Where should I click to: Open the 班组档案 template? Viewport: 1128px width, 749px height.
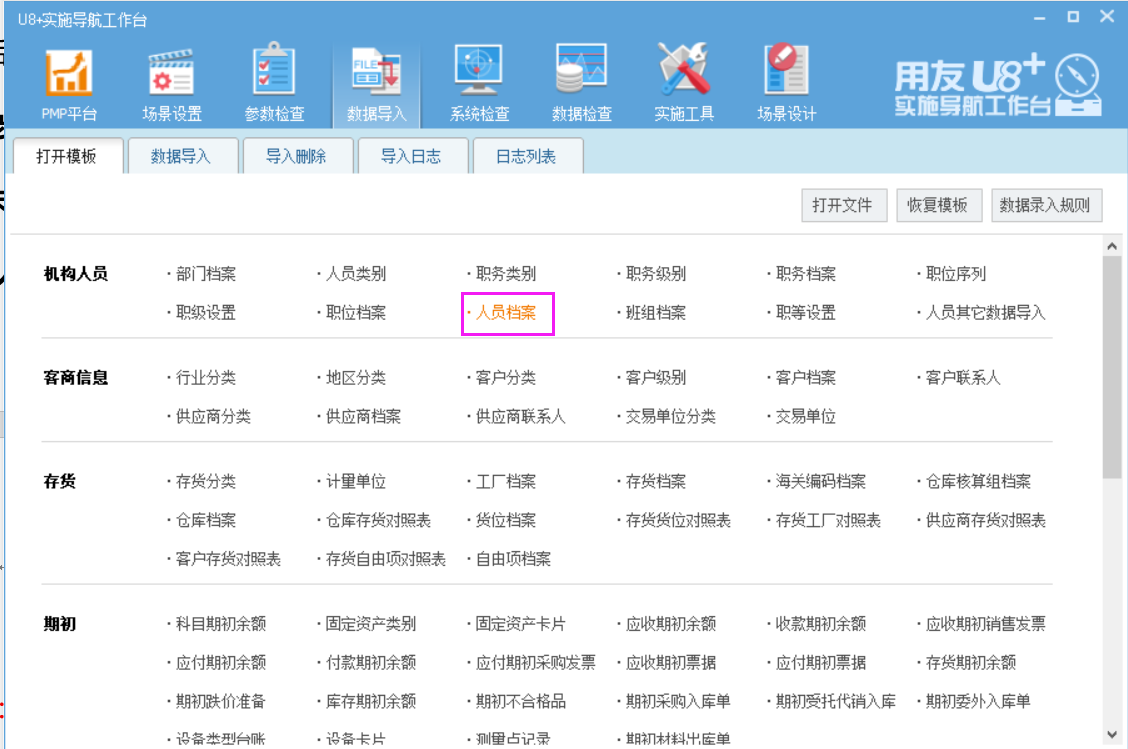tap(656, 313)
